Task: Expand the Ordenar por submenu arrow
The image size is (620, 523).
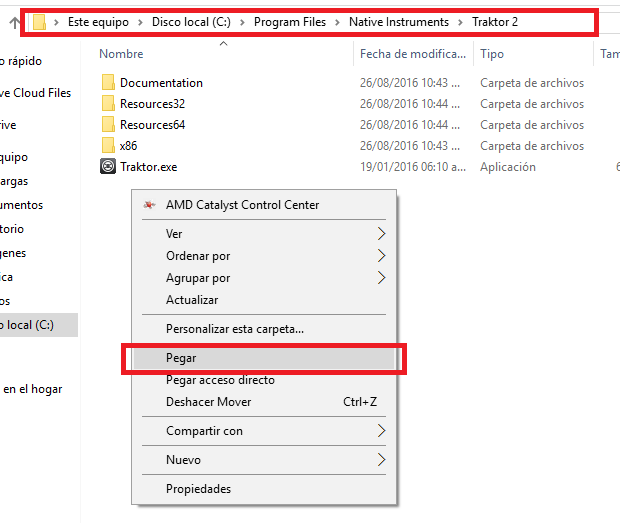Action: tap(381, 256)
